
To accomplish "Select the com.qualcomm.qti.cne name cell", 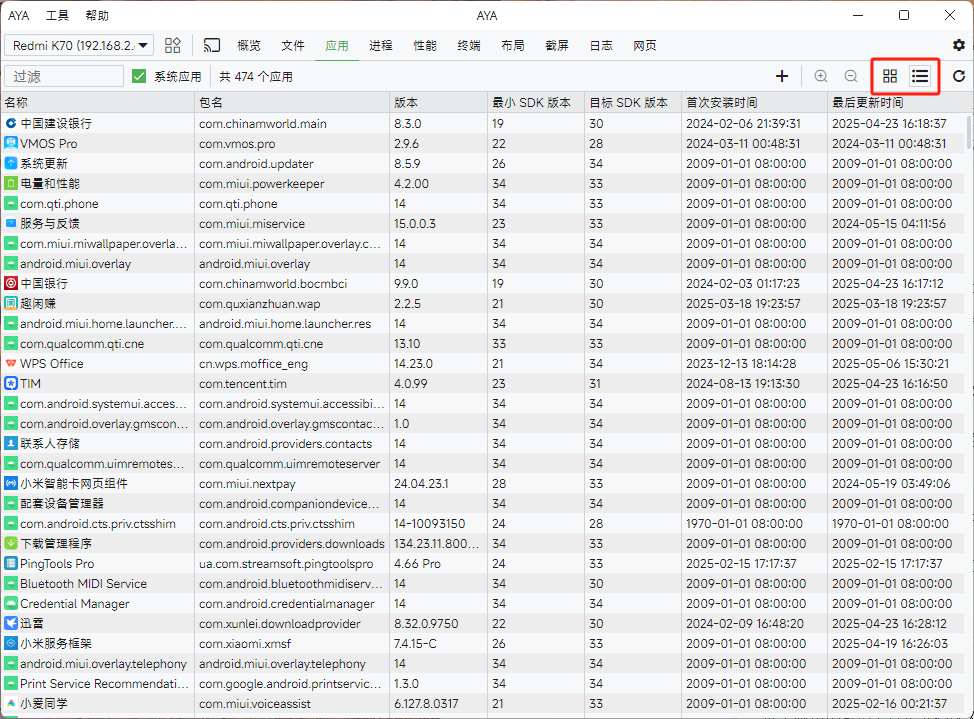I will pos(82,344).
